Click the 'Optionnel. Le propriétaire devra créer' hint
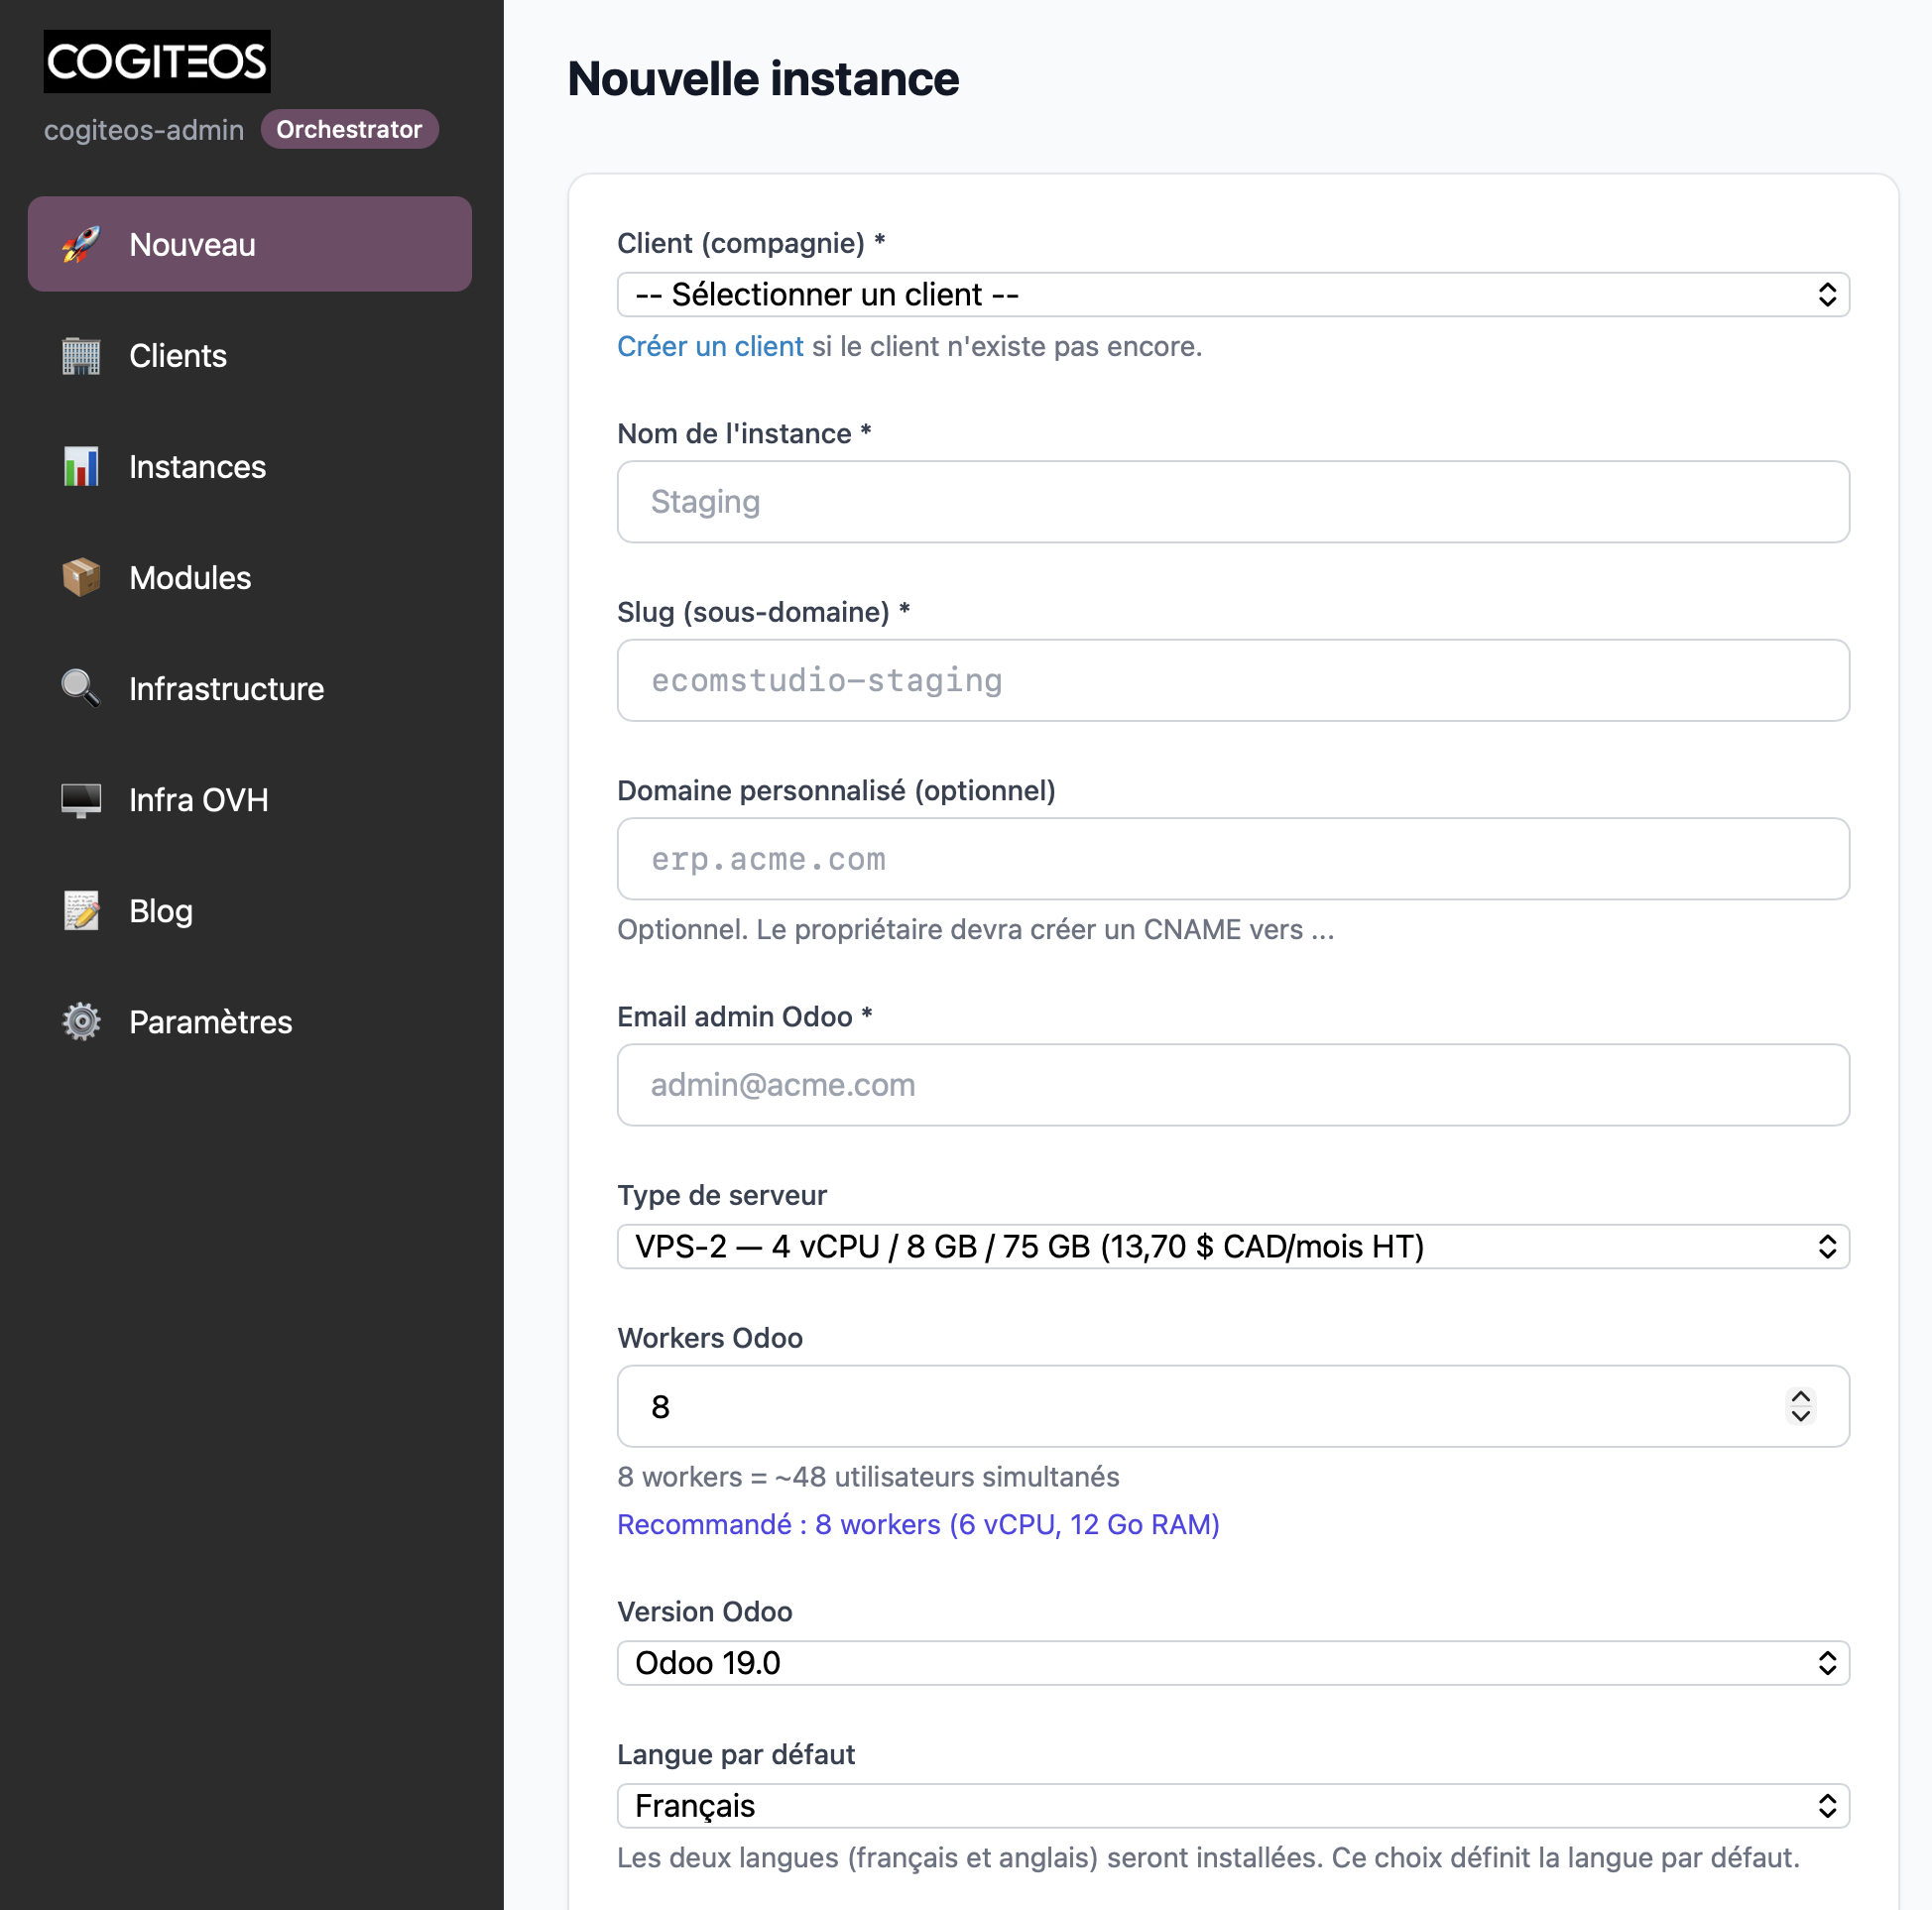The image size is (1932, 1910). click(x=975, y=929)
